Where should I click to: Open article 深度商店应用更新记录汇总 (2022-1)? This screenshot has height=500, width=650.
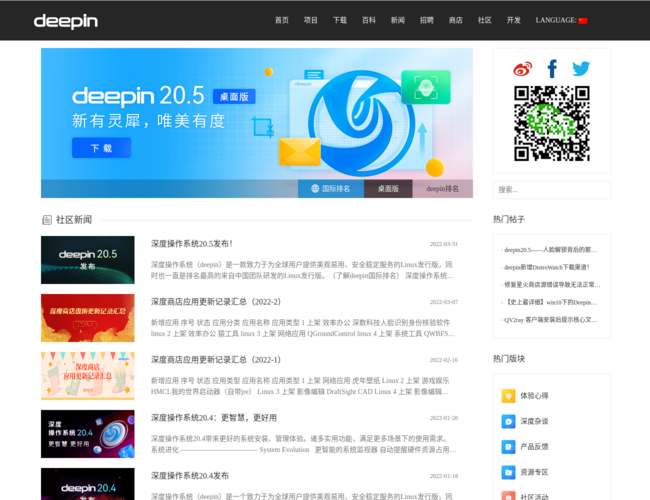(x=216, y=360)
